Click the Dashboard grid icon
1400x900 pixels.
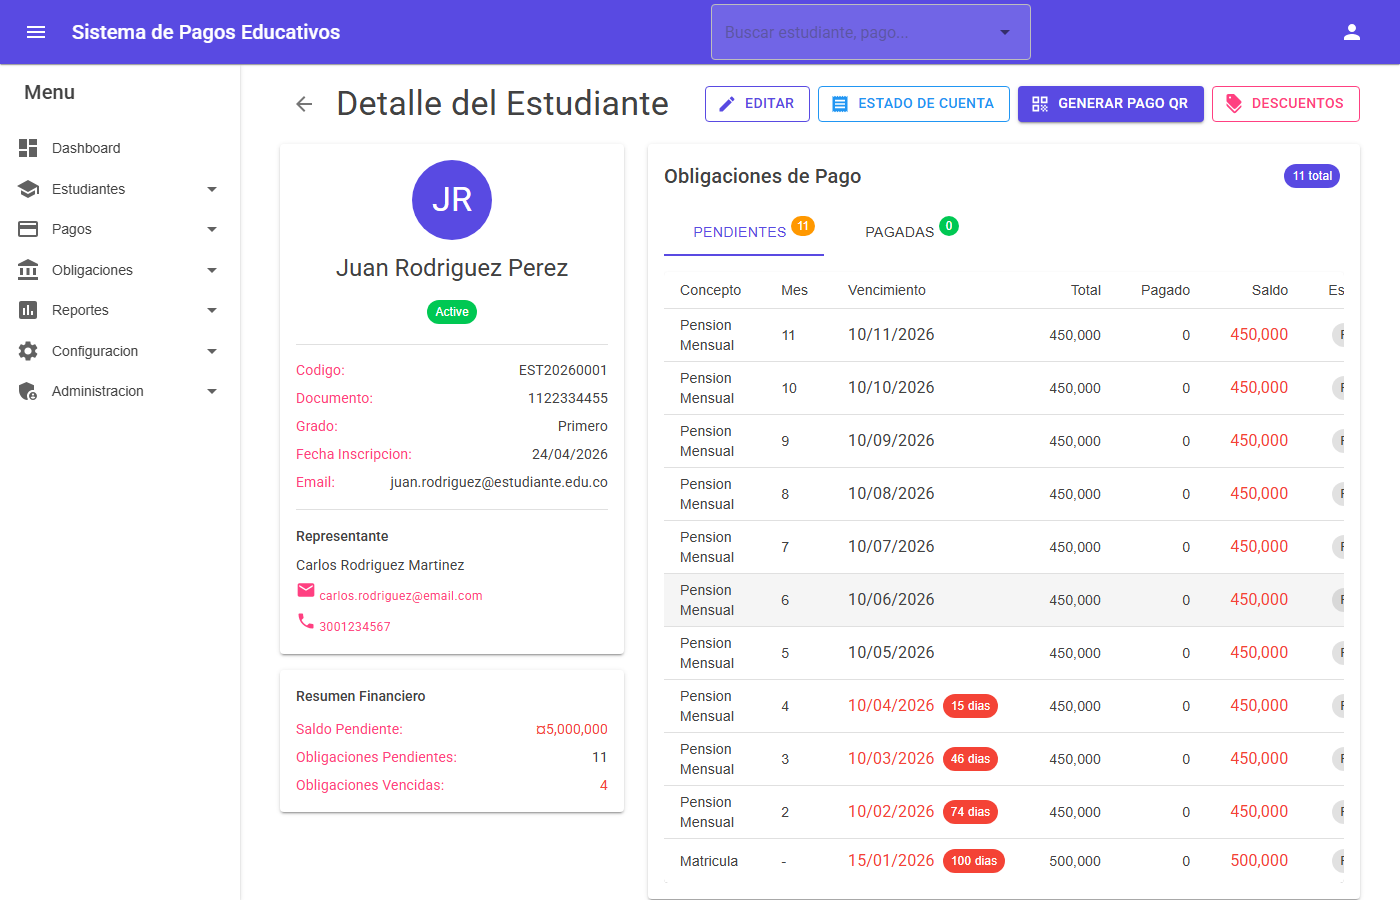pyautogui.click(x=28, y=148)
